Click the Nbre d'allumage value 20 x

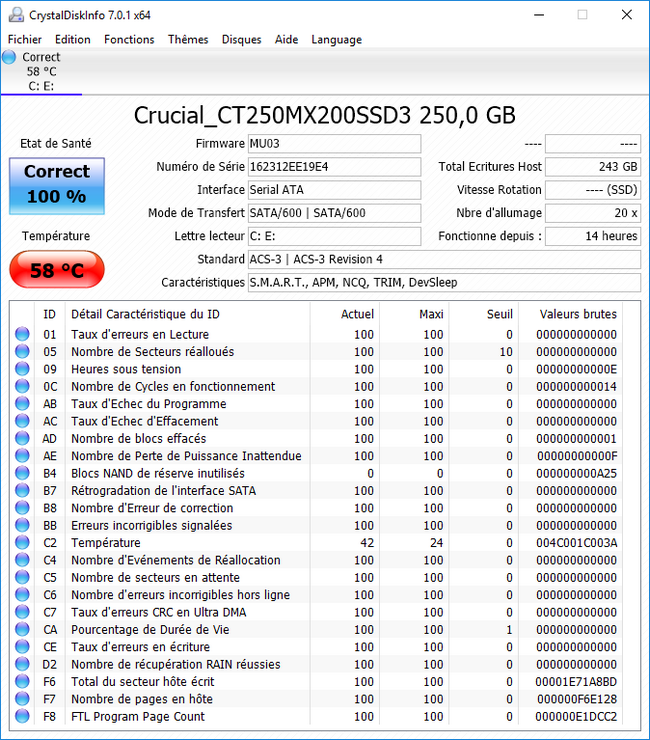tap(593, 213)
